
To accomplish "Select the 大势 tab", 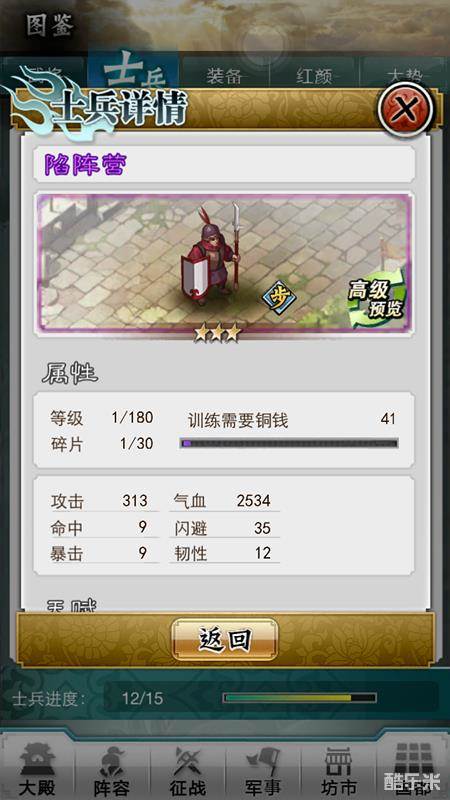I will click(x=403, y=76).
